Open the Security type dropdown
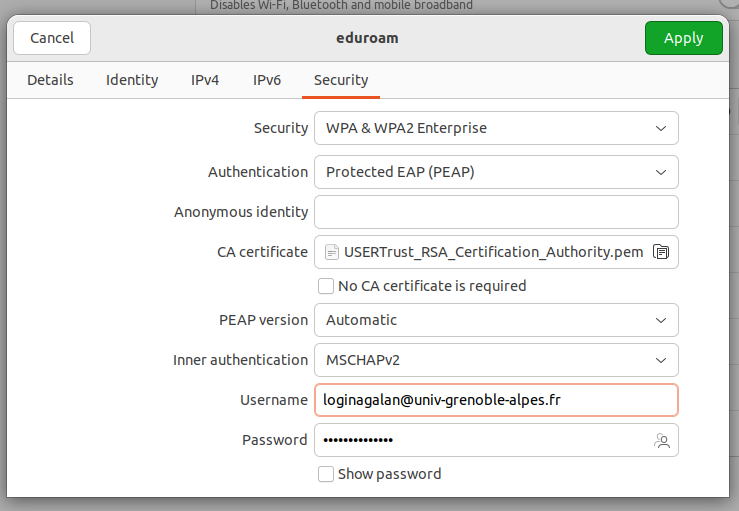The width and height of the screenshot is (739, 511). [x=496, y=128]
